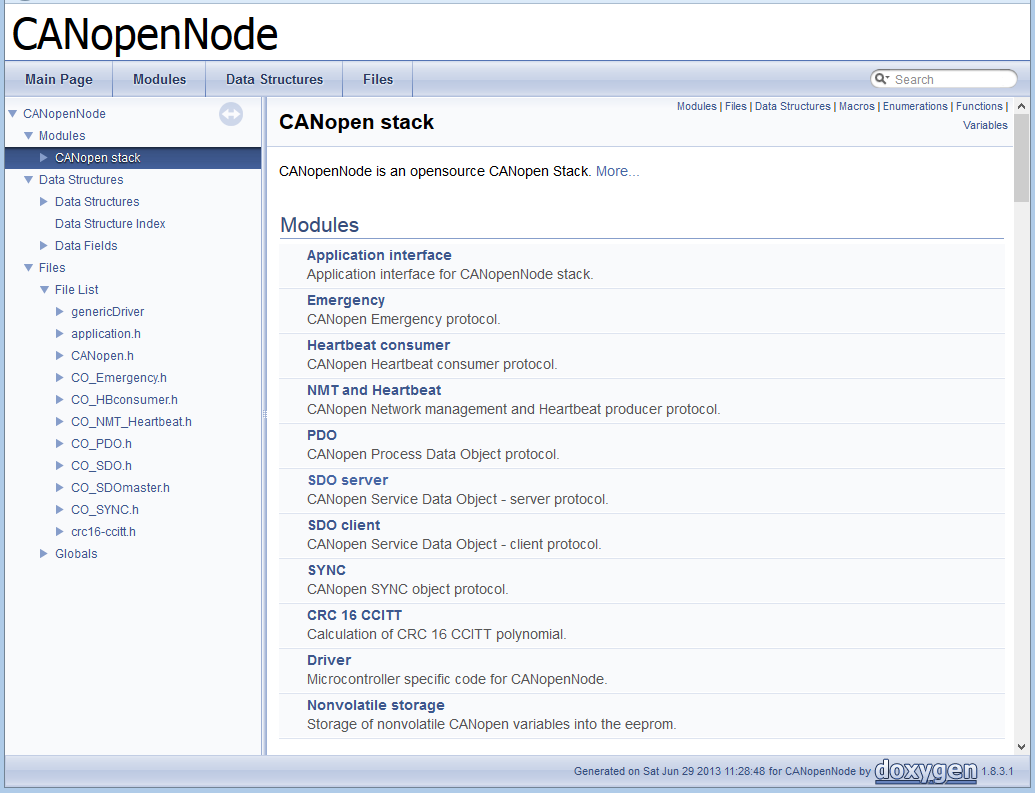The image size is (1035, 793).
Task: Follow the More... link
Action: click(617, 171)
